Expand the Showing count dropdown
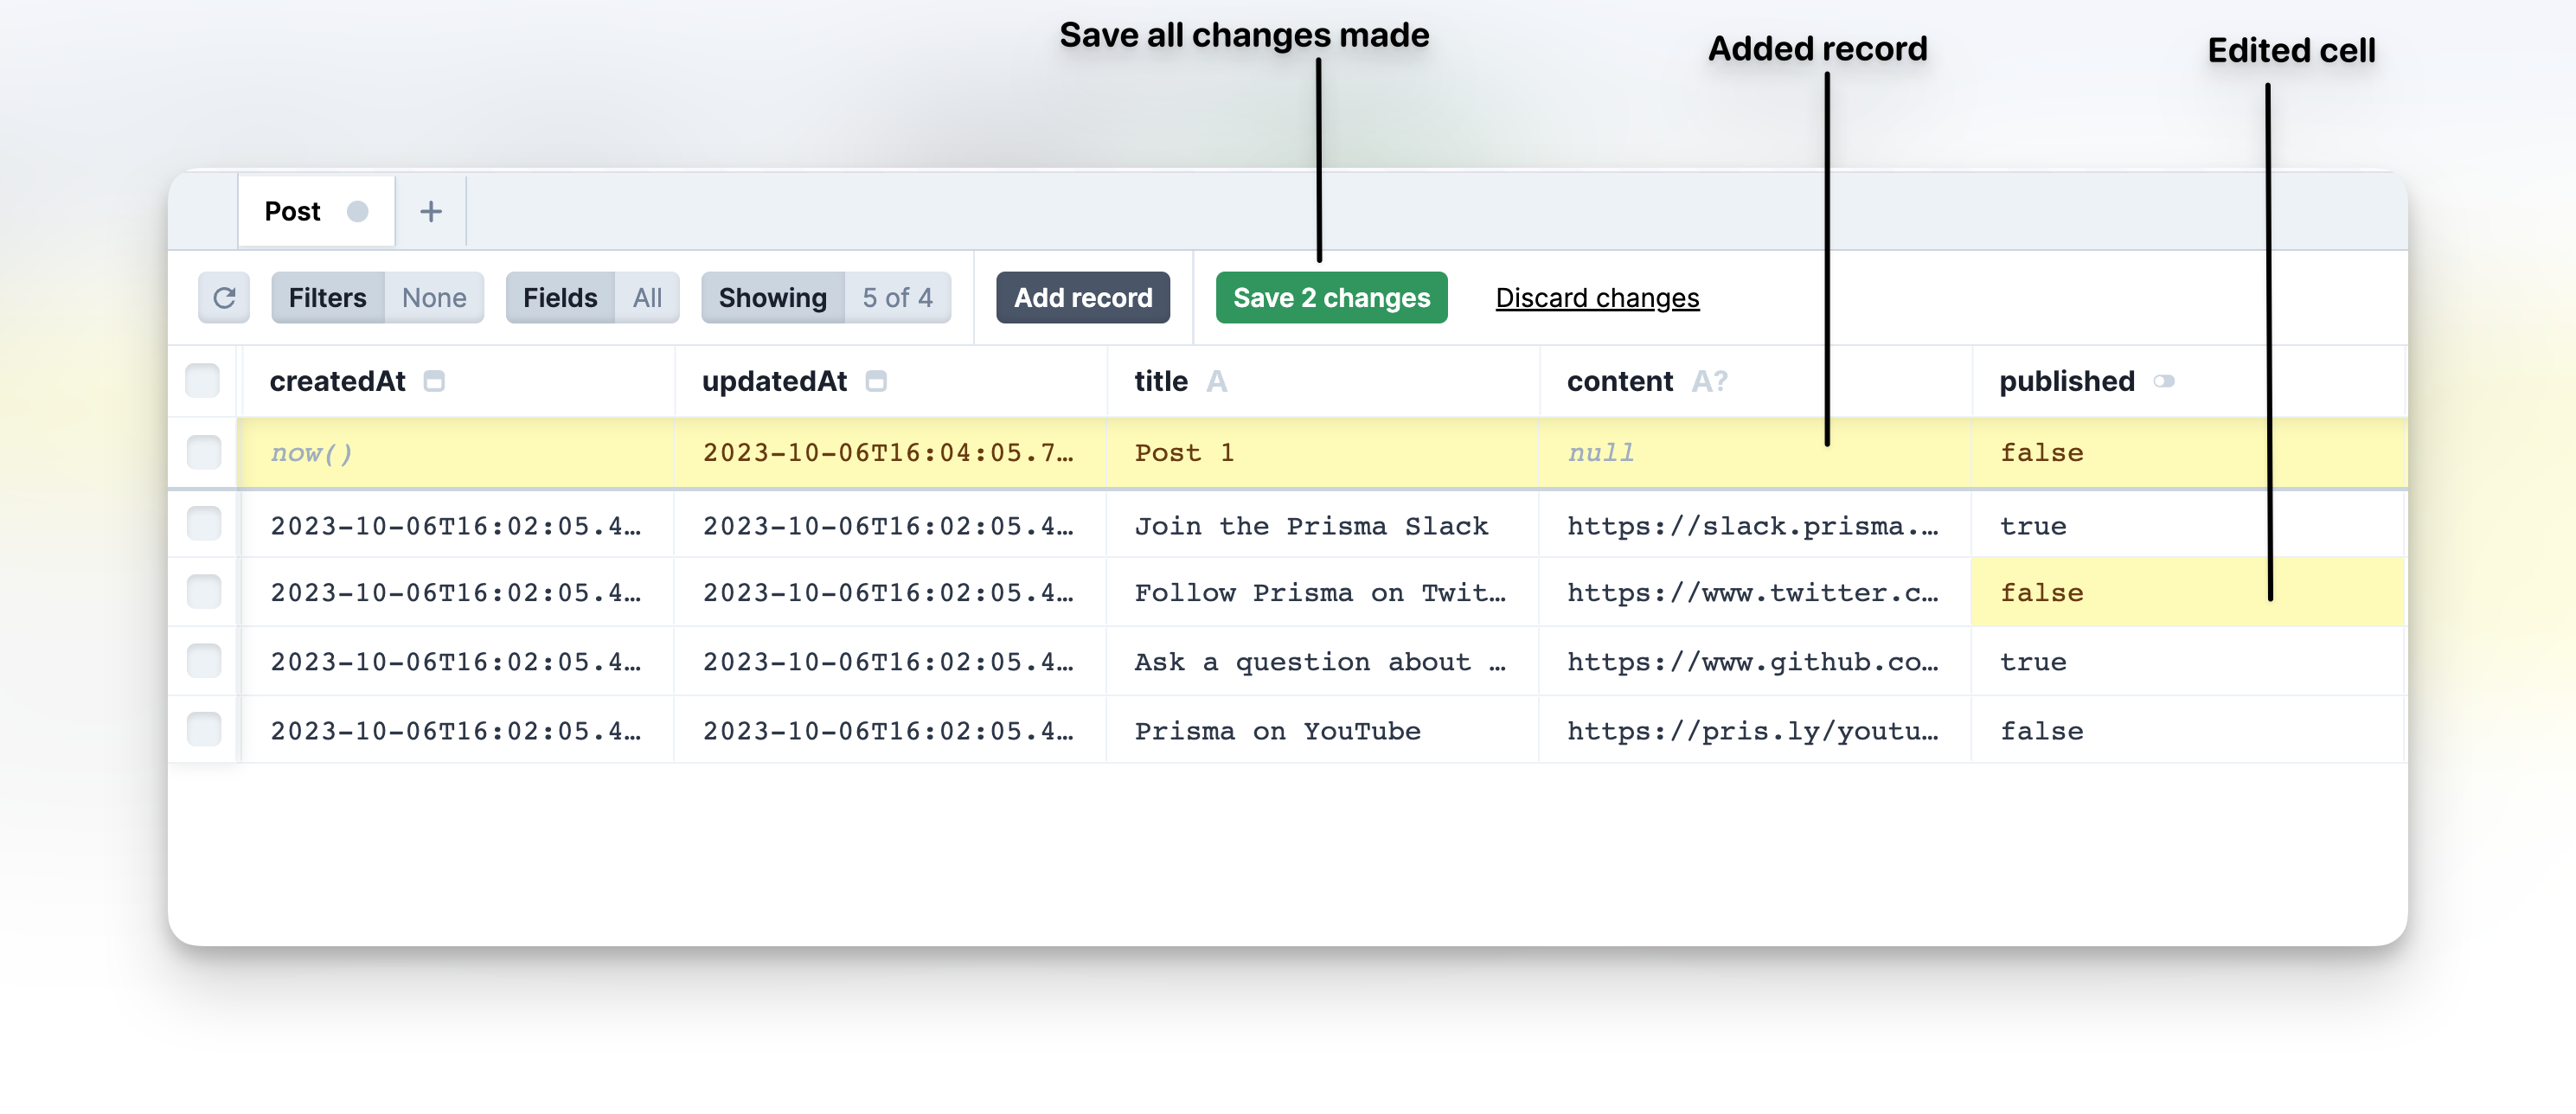 tap(899, 298)
